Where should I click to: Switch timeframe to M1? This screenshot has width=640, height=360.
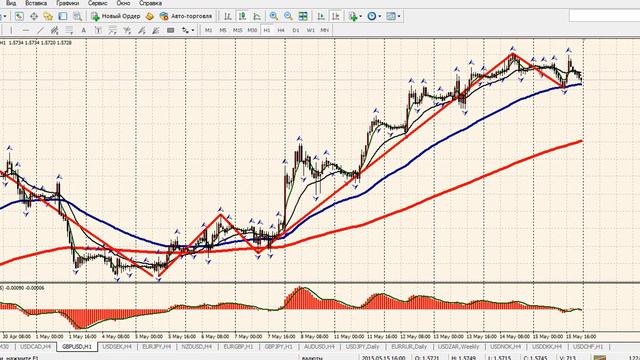coord(209,30)
